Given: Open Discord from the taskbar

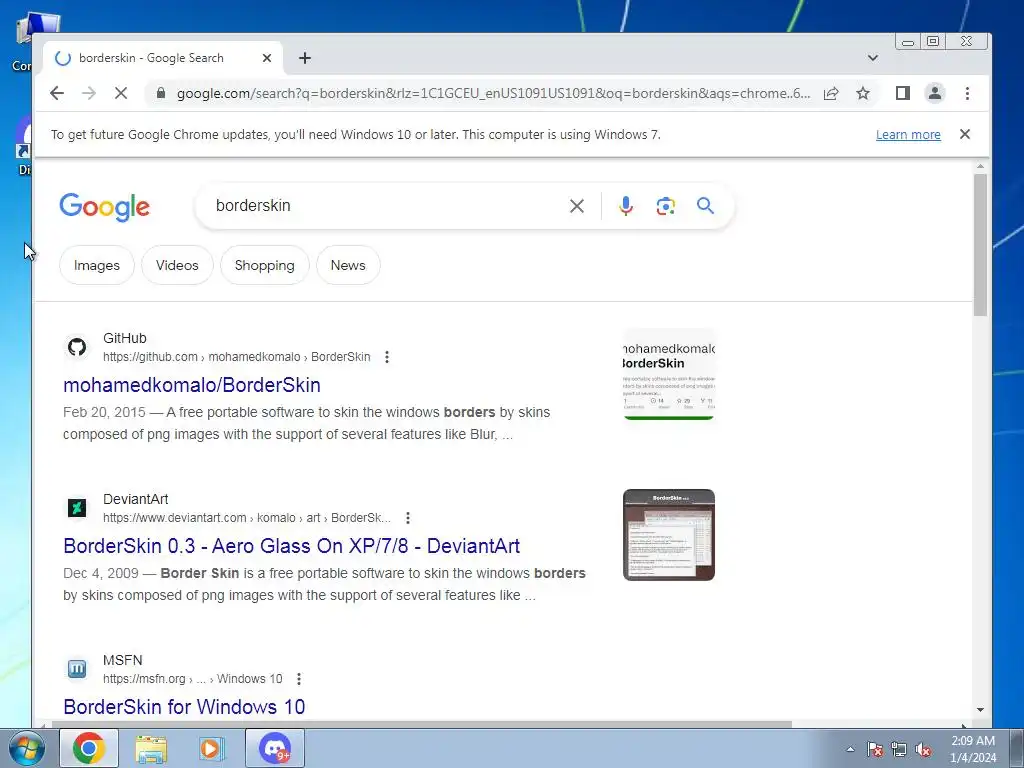Looking at the screenshot, I should [275, 748].
